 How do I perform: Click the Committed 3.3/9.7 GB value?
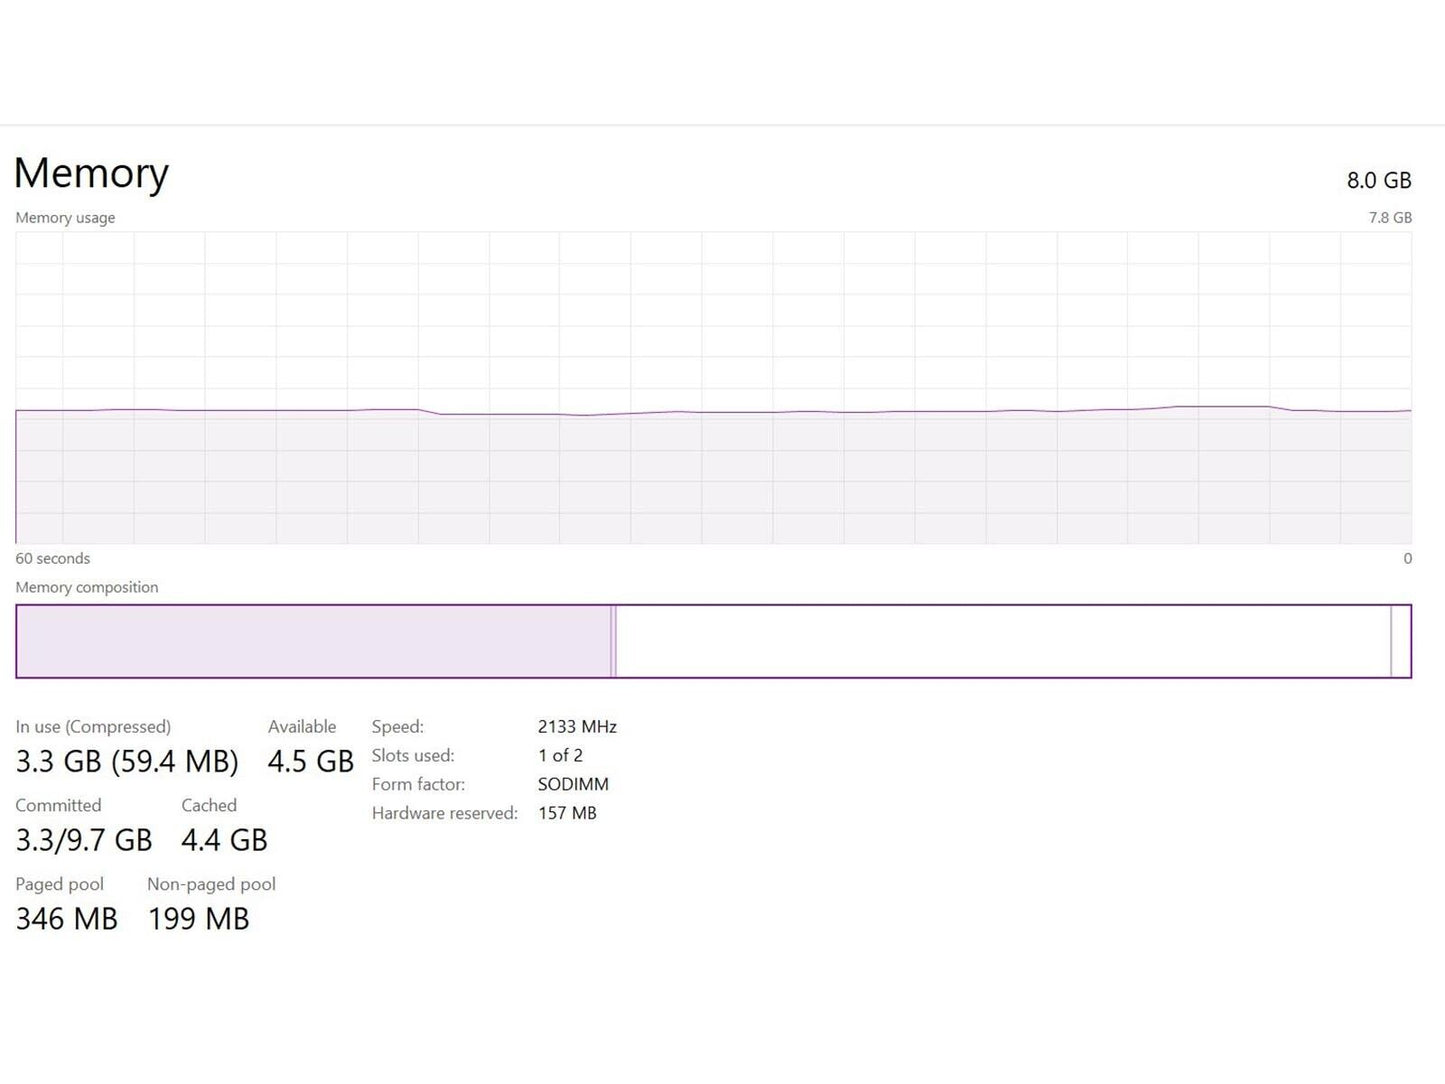coord(84,841)
